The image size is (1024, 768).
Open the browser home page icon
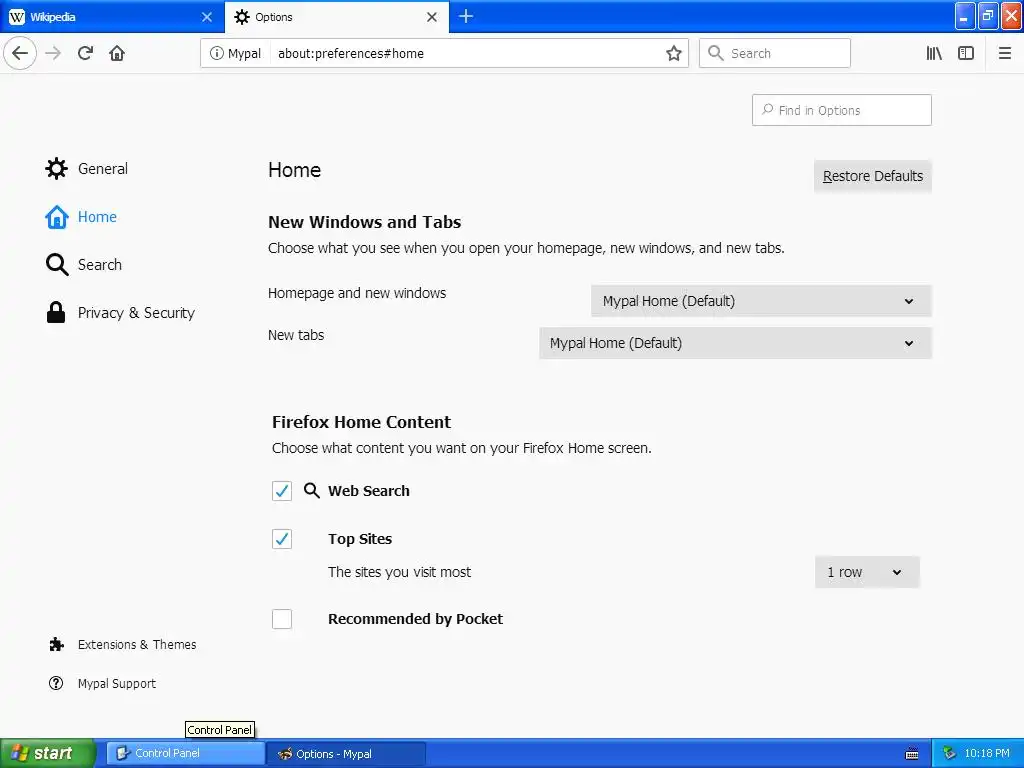117,53
